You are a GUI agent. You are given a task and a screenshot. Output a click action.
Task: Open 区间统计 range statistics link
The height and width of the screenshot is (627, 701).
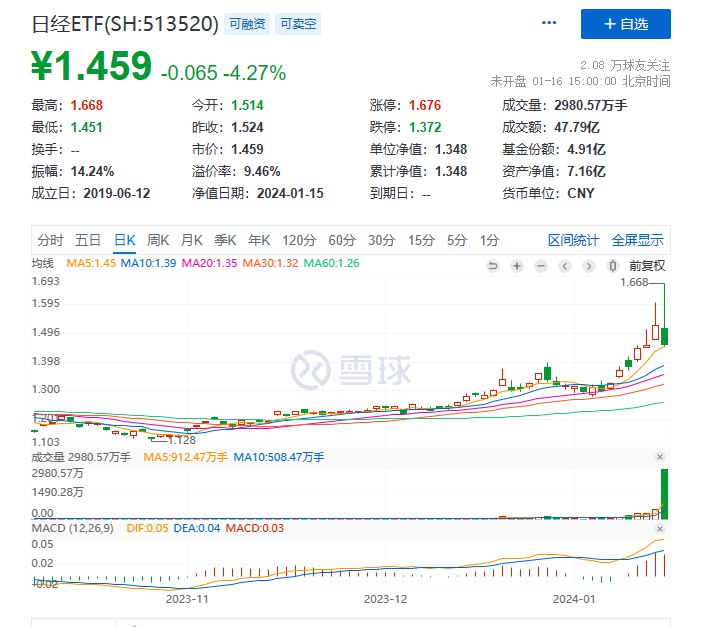click(574, 240)
